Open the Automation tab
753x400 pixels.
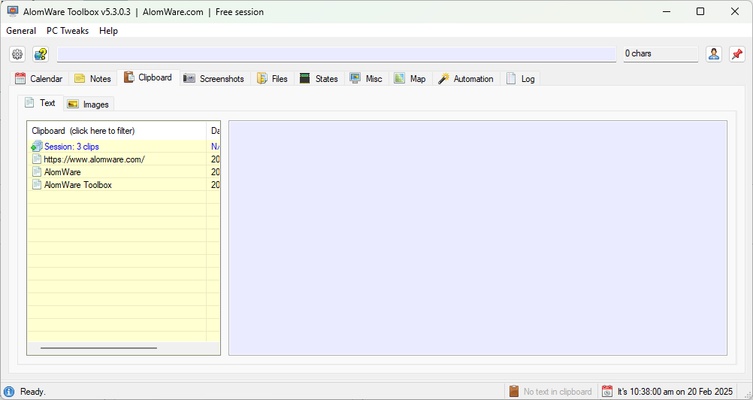click(x=466, y=79)
